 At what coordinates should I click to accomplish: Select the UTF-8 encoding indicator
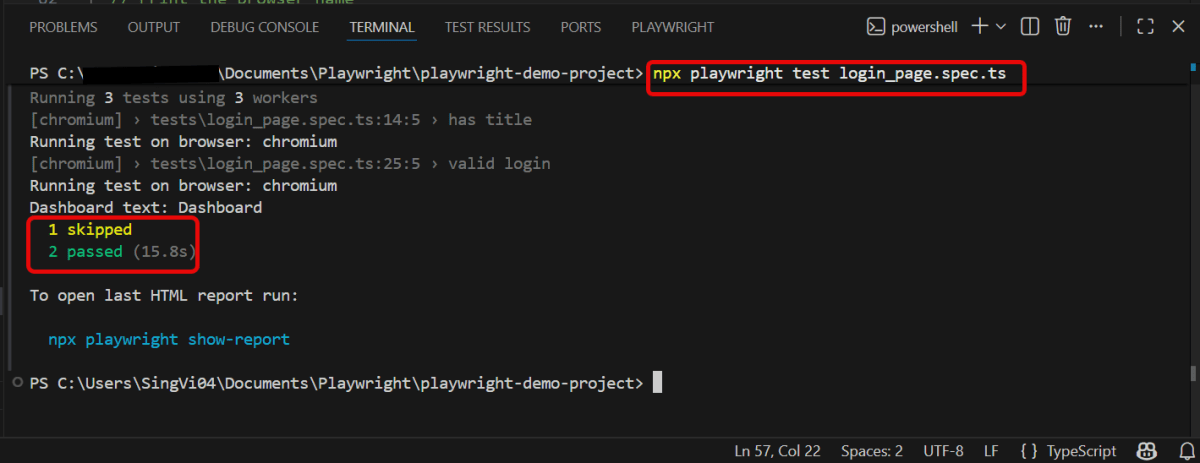[x=942, y=450]
